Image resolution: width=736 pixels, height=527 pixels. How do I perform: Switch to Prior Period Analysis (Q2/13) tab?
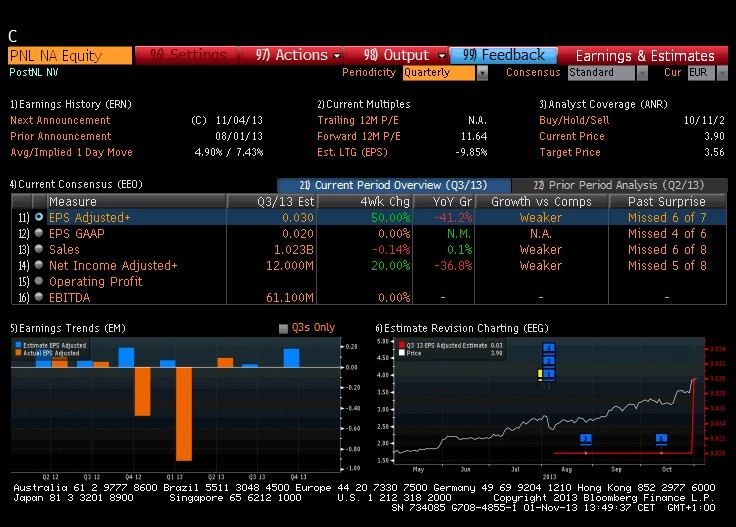tap(619, 185)
